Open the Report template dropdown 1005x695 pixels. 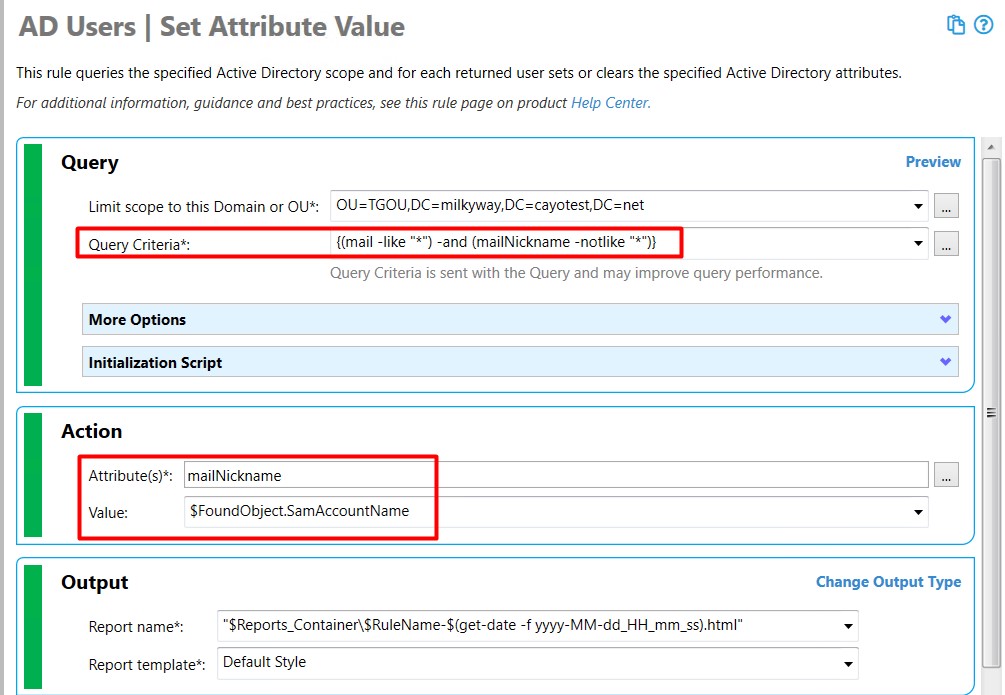848,664
